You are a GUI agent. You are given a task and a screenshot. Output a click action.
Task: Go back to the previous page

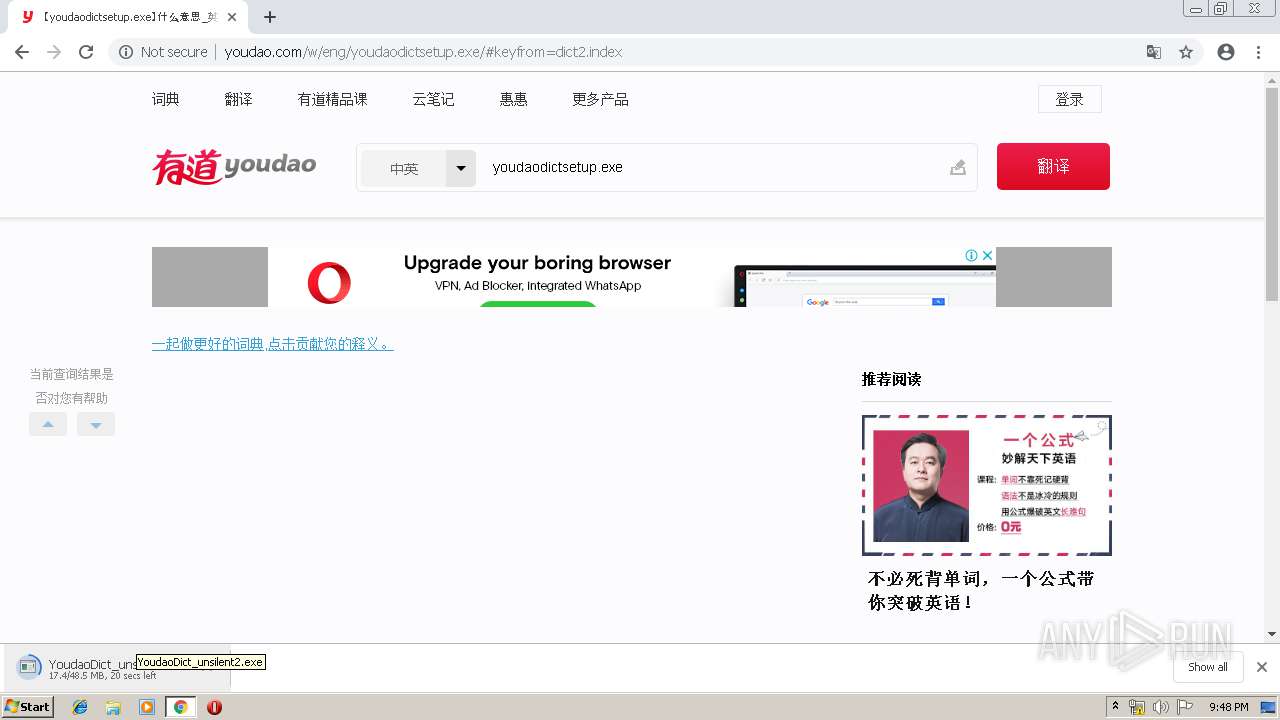click(22, 52)
